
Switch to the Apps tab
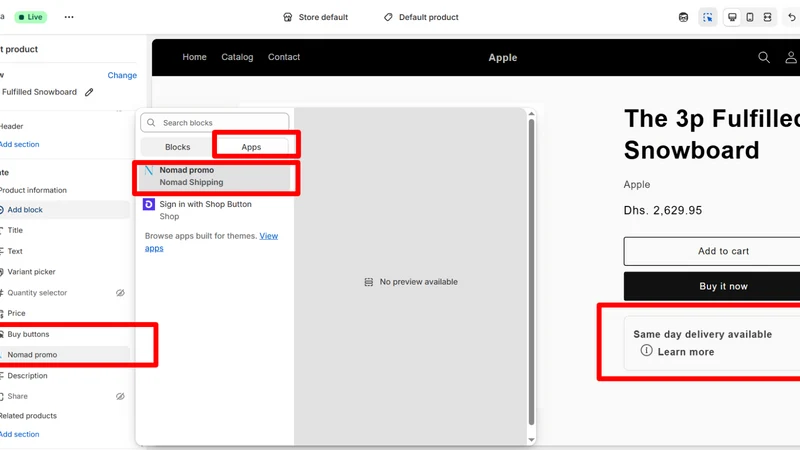click(x=252, y=147)
